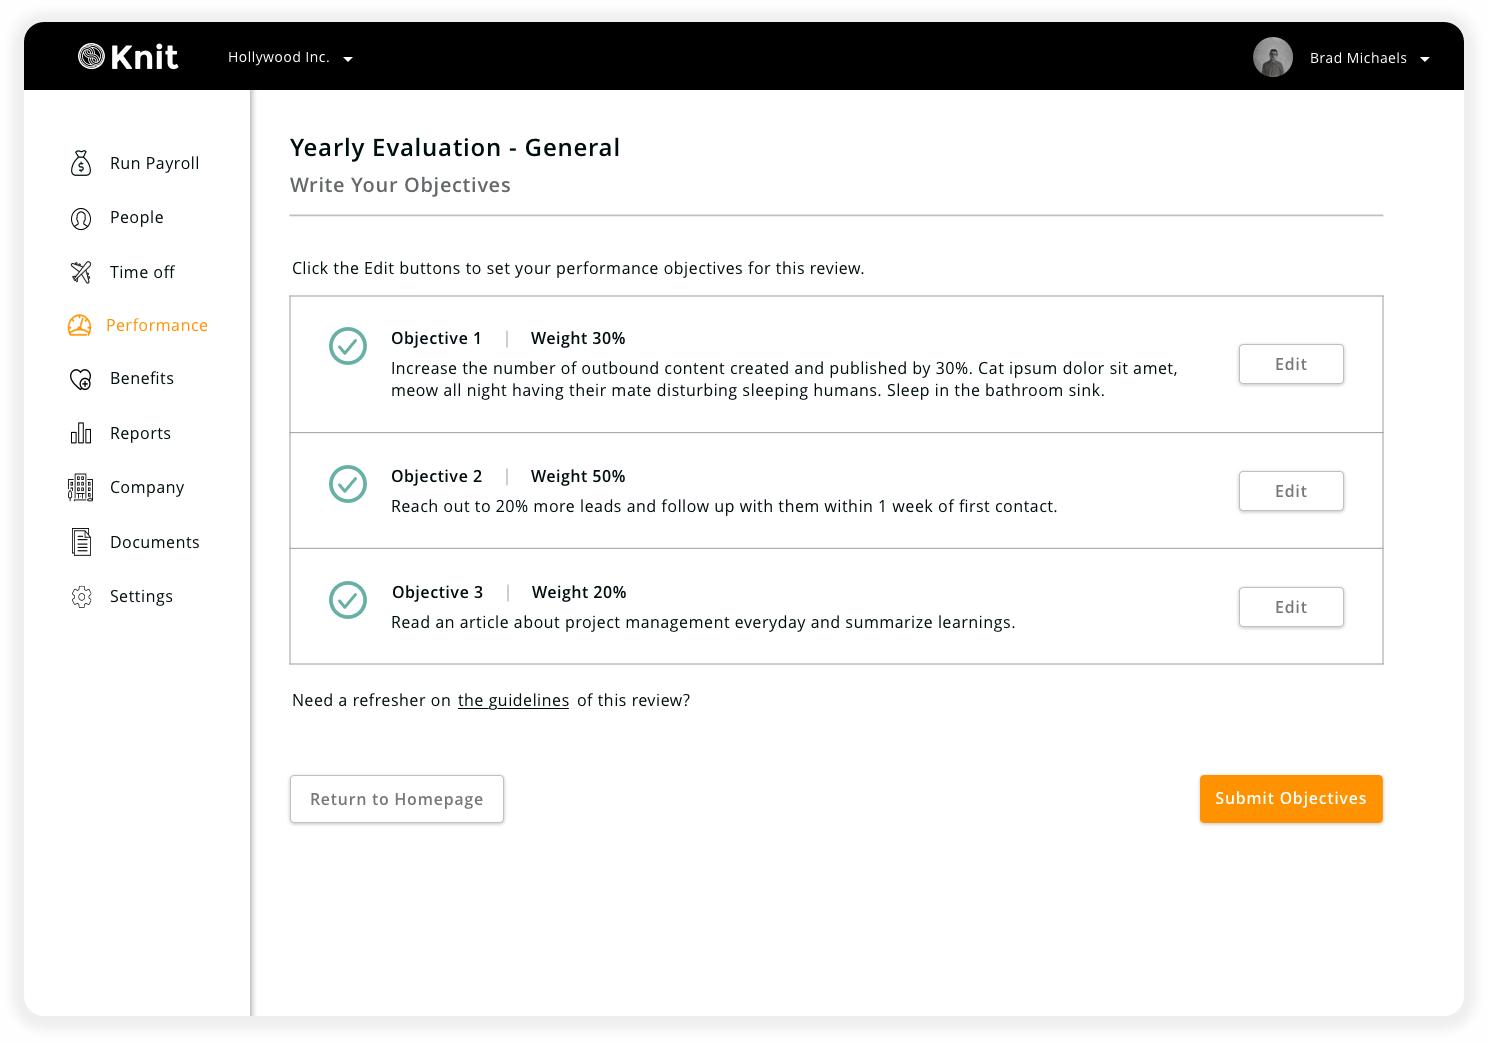Viewport: 1488px width, 1042px height.
Task: Click the Brad Michaels profile avatar
Action: 1273,57
